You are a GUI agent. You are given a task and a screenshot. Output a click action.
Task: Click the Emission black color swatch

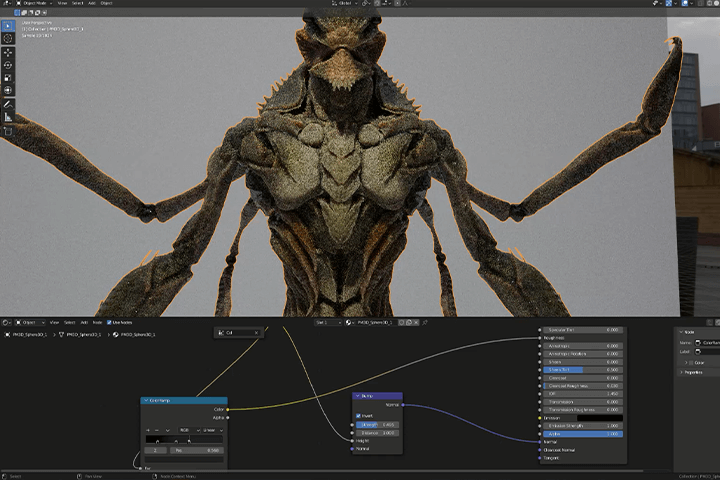pyautogui.click(x=600, y=418)
